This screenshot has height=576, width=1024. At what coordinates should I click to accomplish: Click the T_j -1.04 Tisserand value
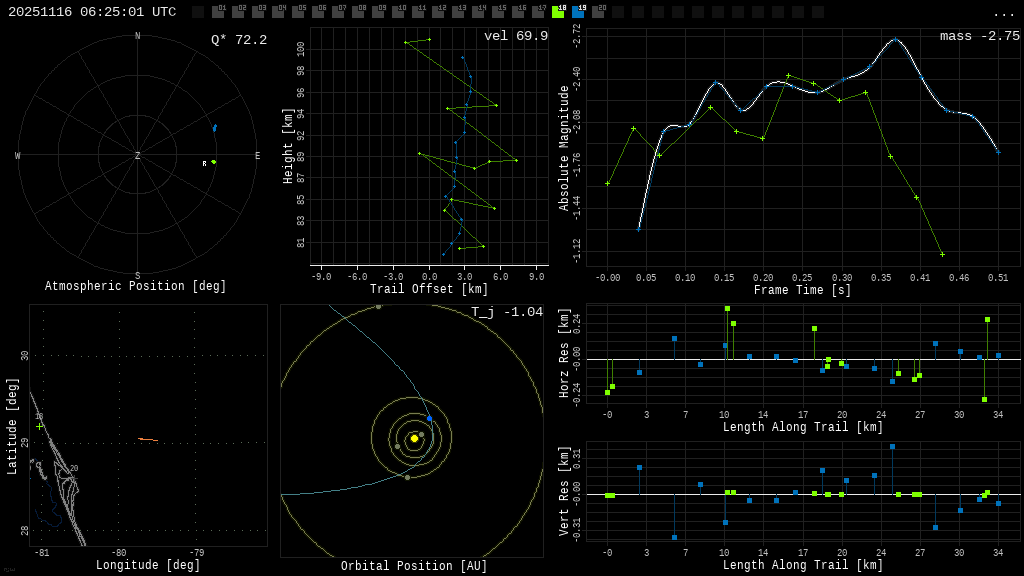tap(507, 313)
